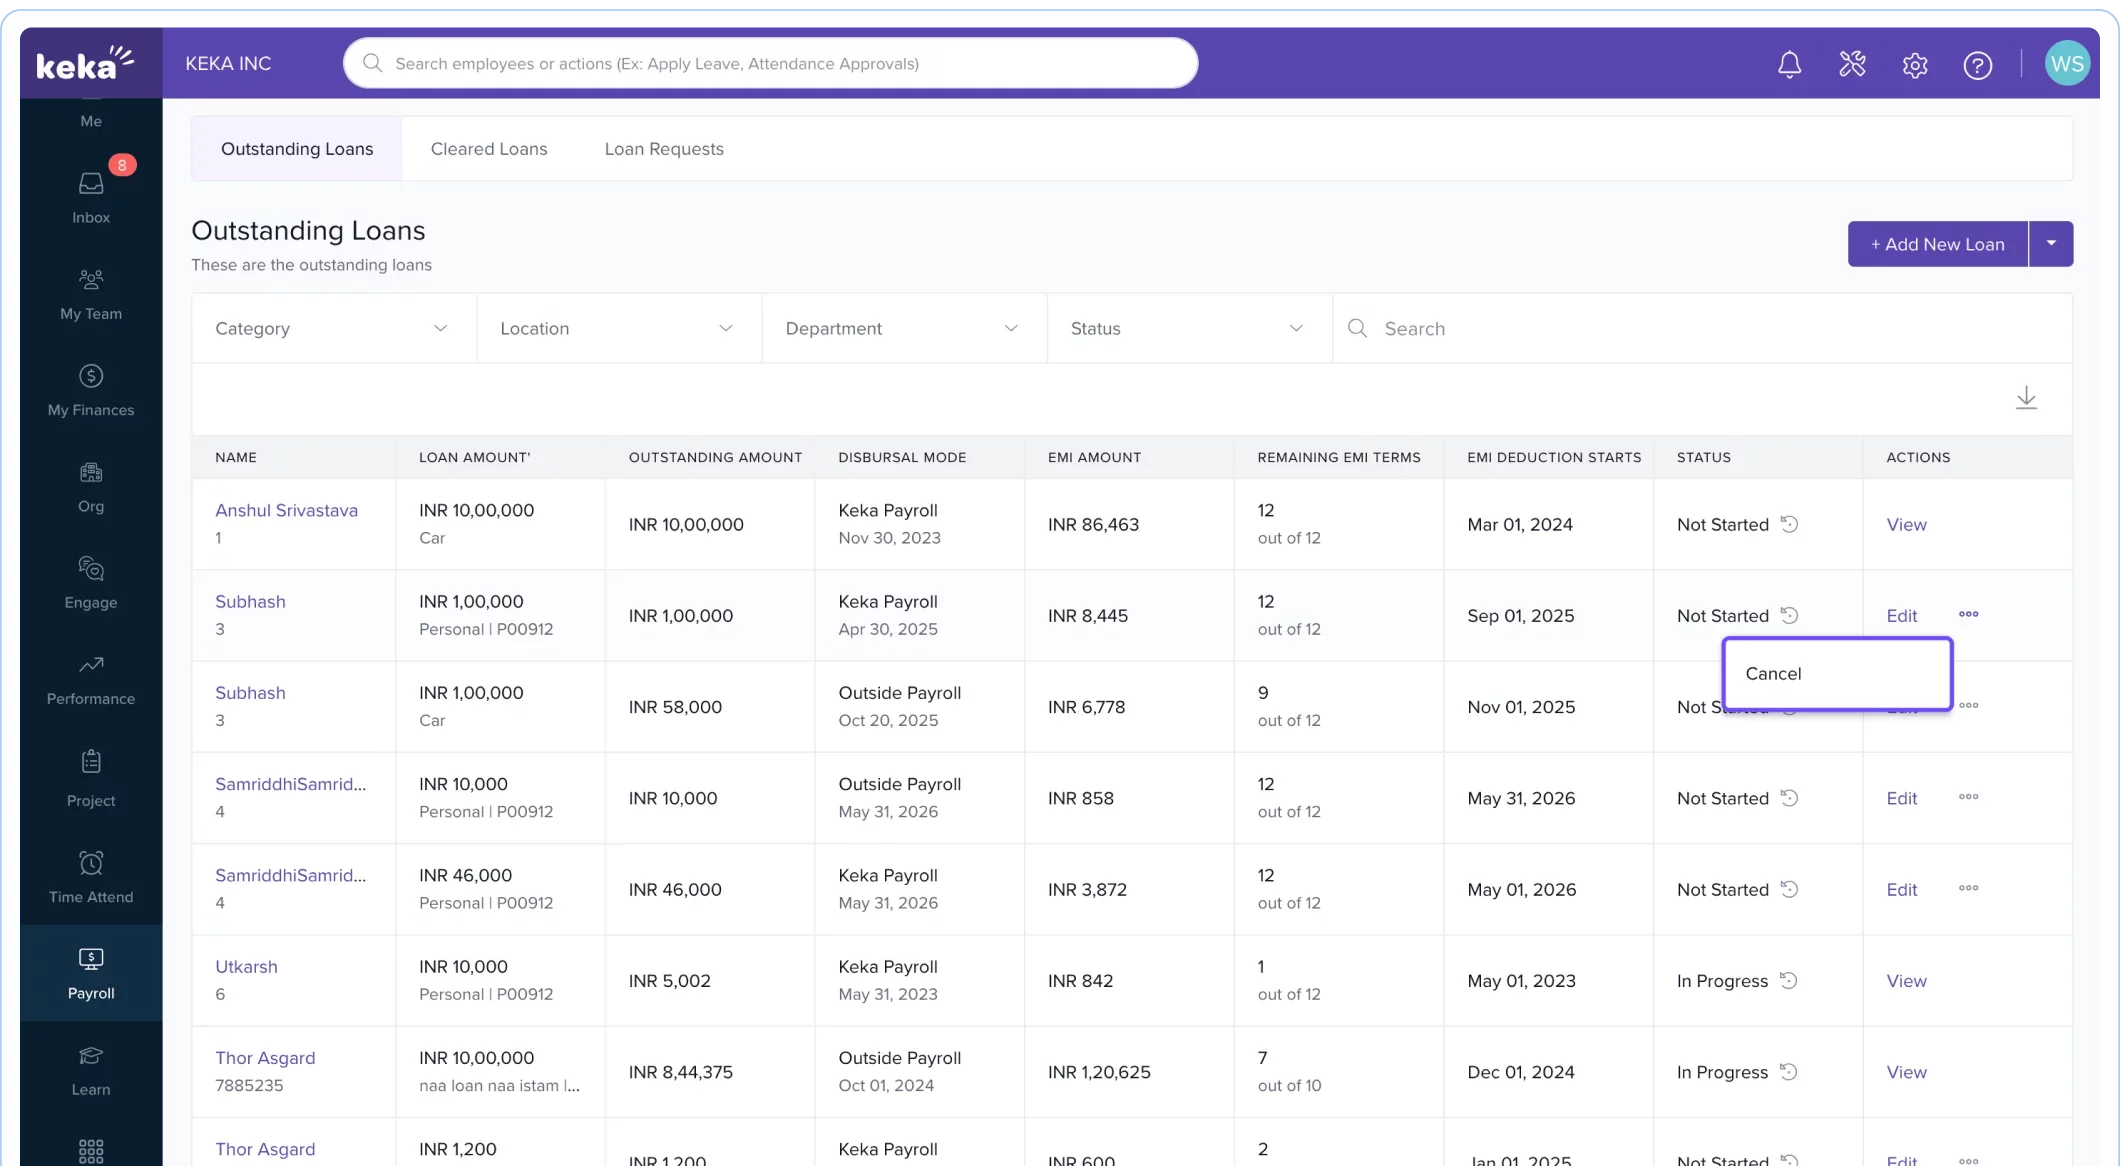Viewport: 2120px width, 1166px height.
Task: Download the outstanding loans list
Action: click(x=2026, y=398)
